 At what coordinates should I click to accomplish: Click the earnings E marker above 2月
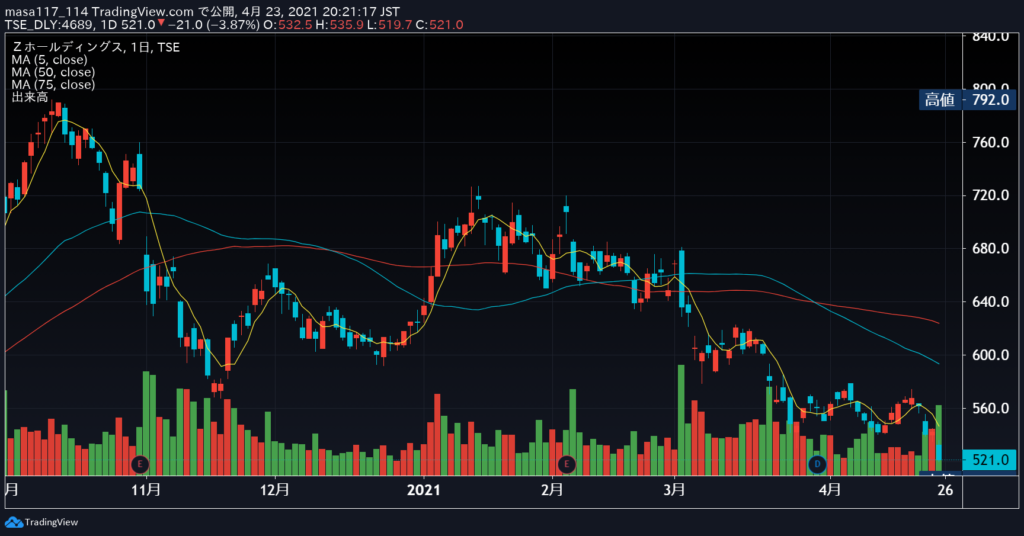[566, 464]
